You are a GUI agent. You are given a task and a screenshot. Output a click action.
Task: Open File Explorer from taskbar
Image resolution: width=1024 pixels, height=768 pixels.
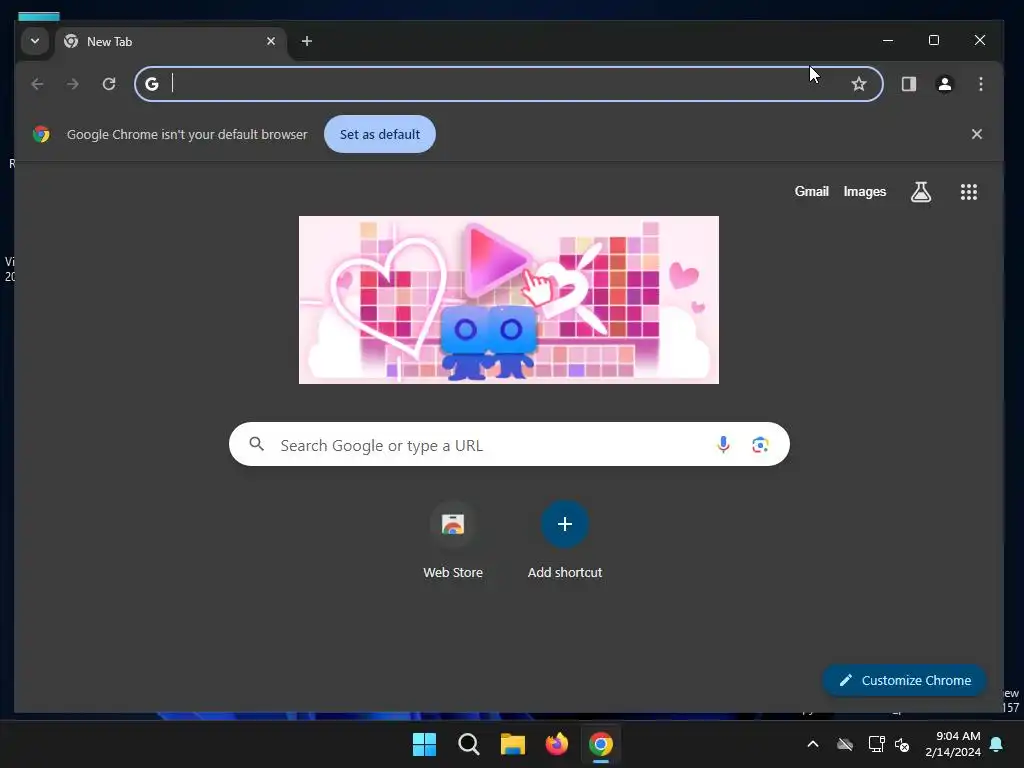click(x=513, y=744)
